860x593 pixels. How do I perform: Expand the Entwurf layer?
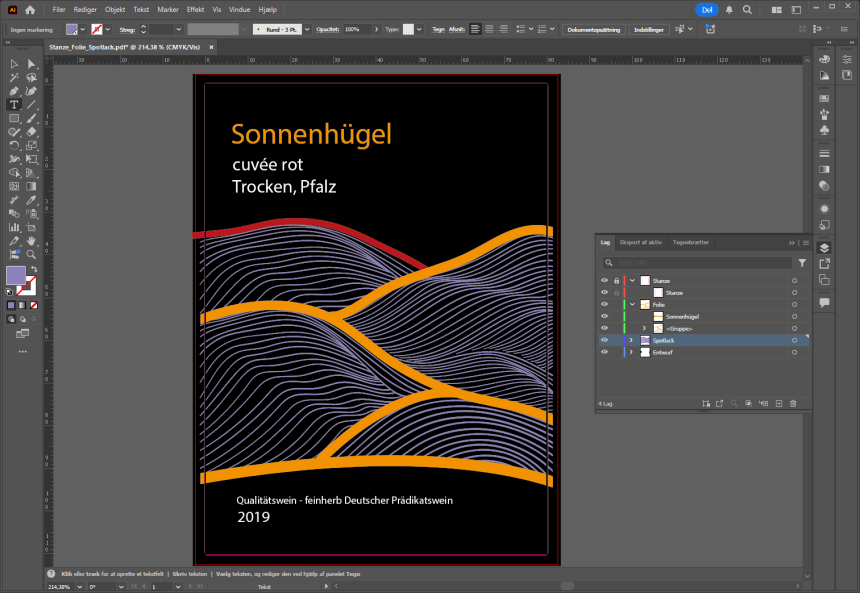[x=631, y=352]
